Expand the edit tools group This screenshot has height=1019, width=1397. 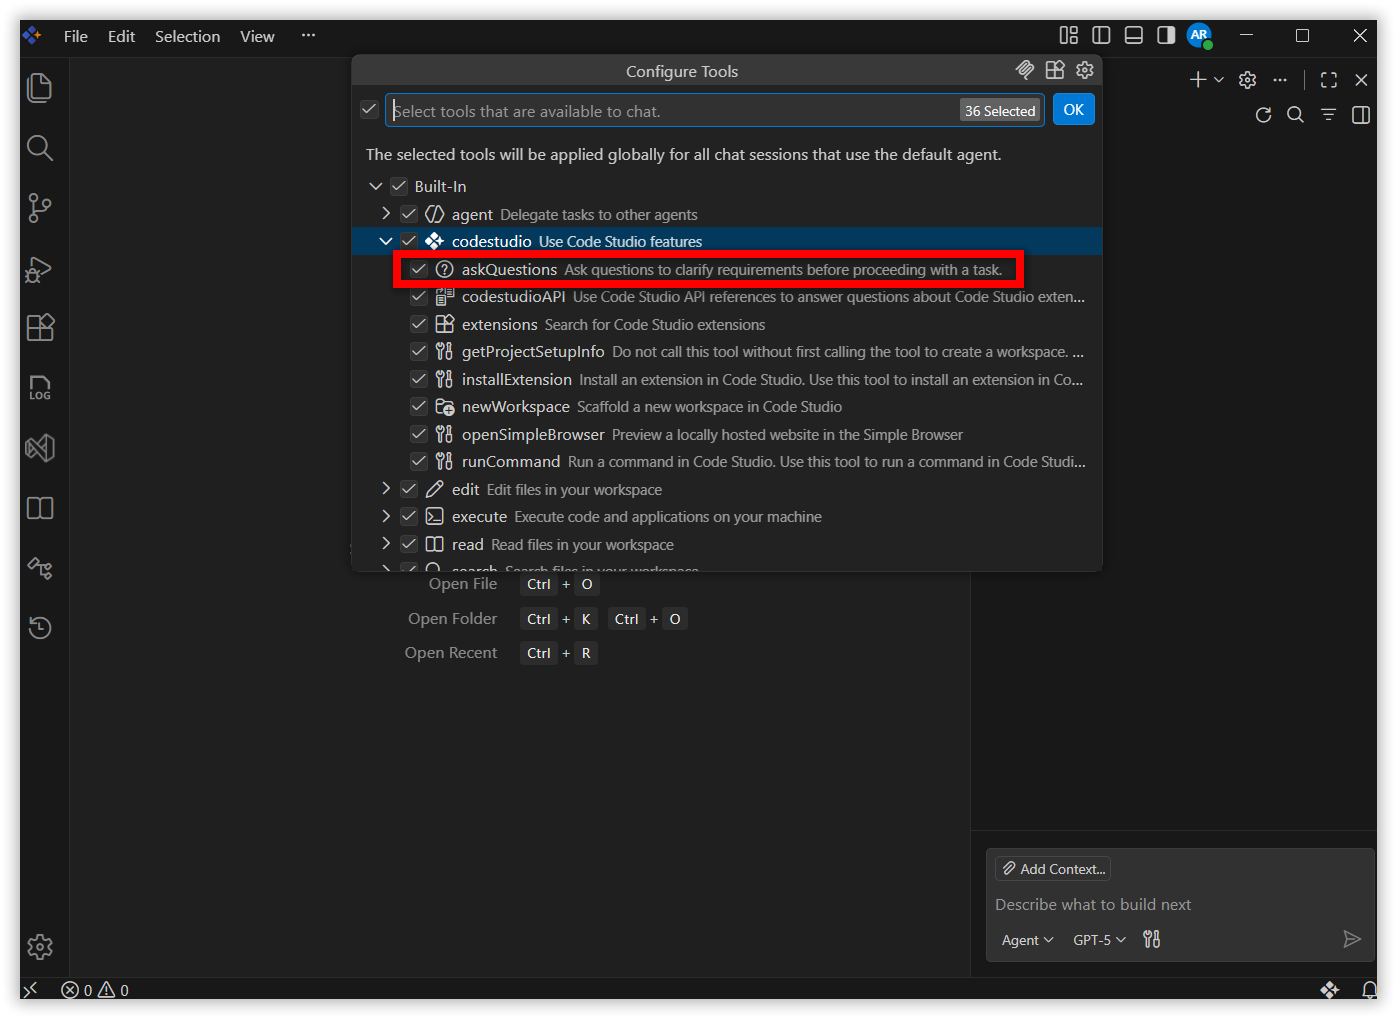(x=386, y=489)
